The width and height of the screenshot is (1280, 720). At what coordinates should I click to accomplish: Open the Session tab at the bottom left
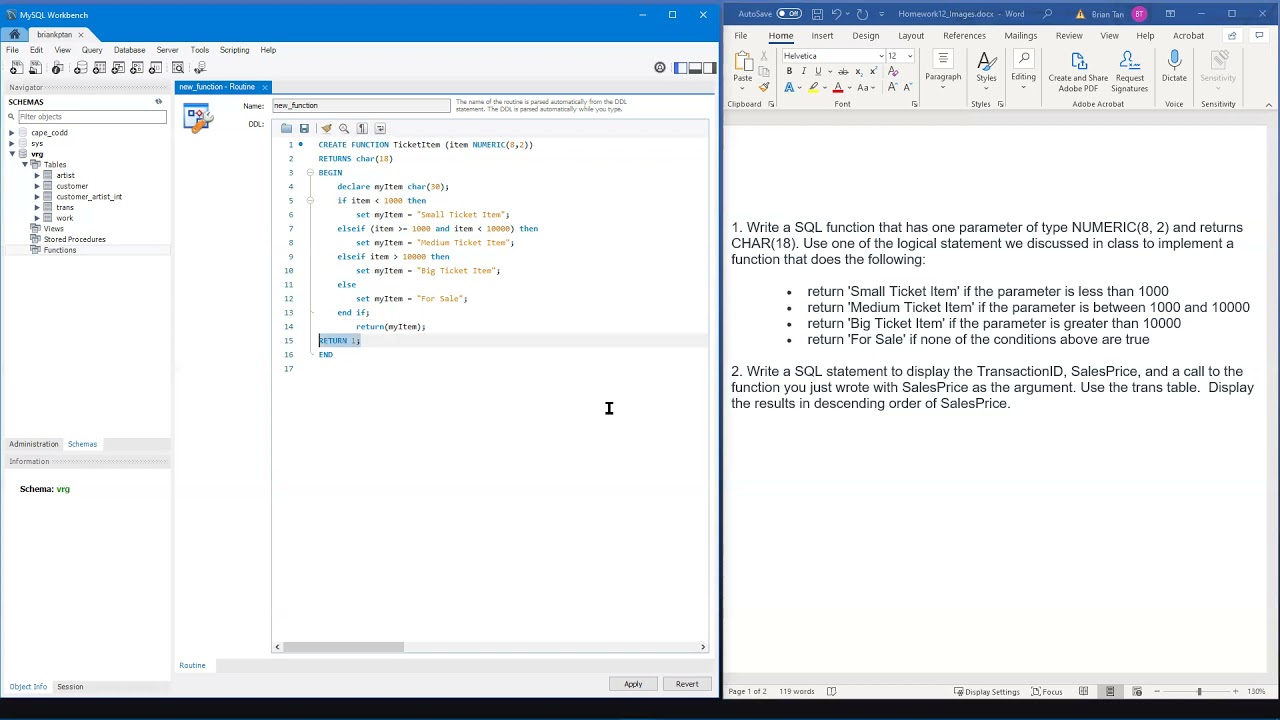coord(70,687)
